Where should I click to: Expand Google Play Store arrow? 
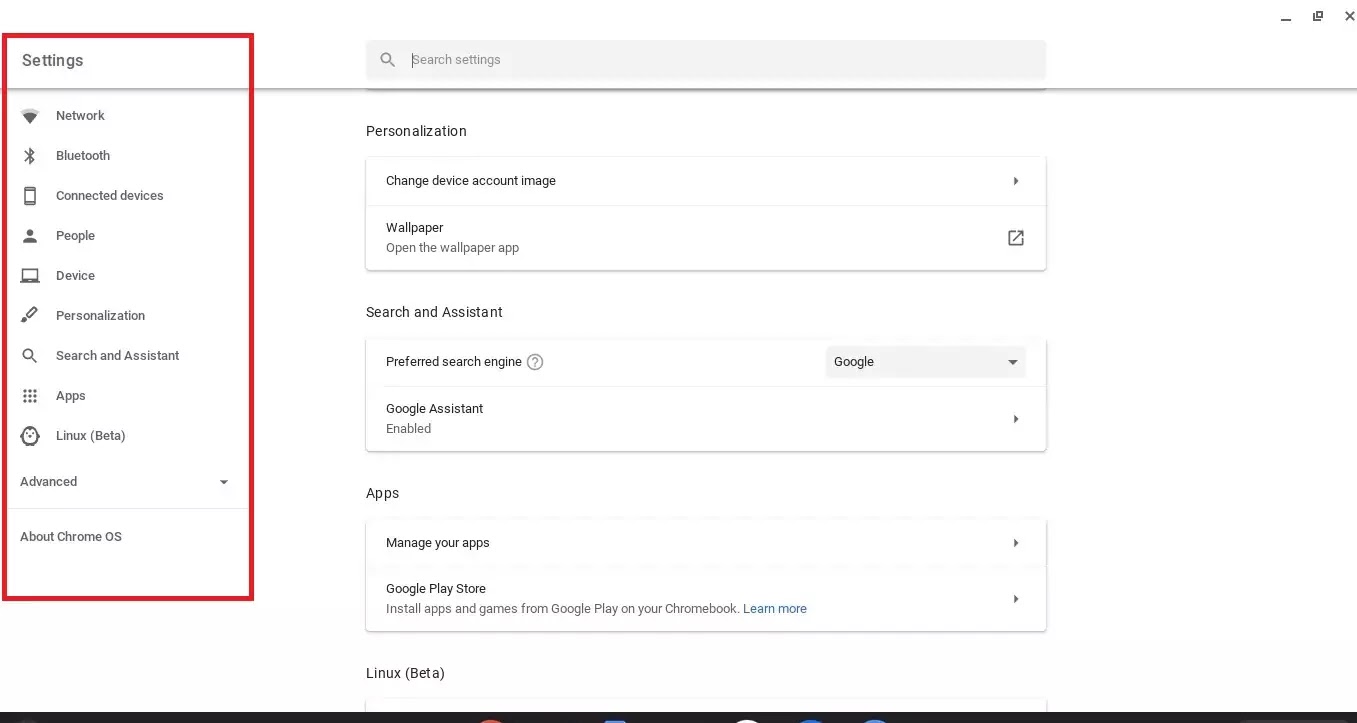click(x=1015, y=599)
